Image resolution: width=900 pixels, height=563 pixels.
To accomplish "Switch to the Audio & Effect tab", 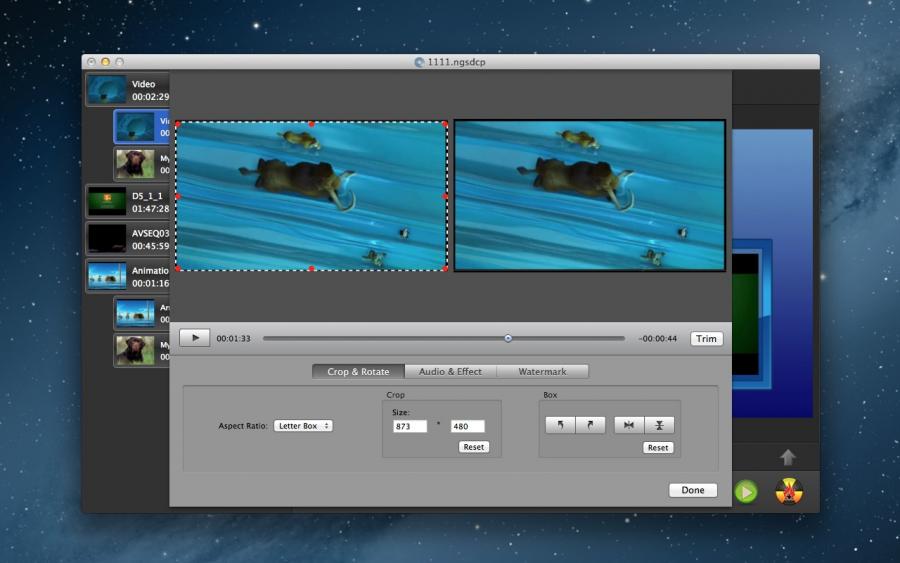I will coord(450,371).
